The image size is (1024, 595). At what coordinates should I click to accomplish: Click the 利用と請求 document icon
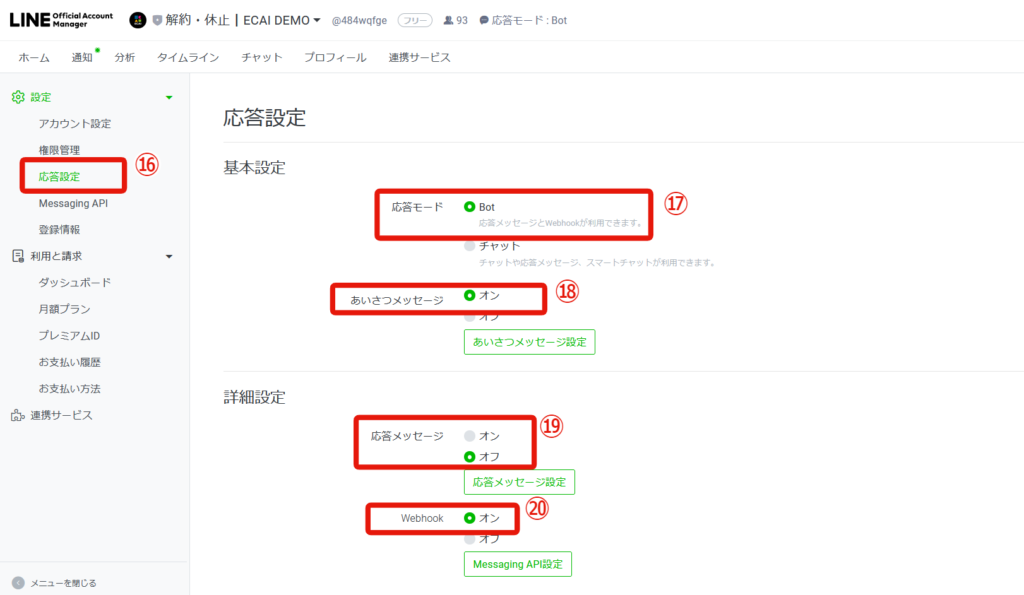pos(18,256)
